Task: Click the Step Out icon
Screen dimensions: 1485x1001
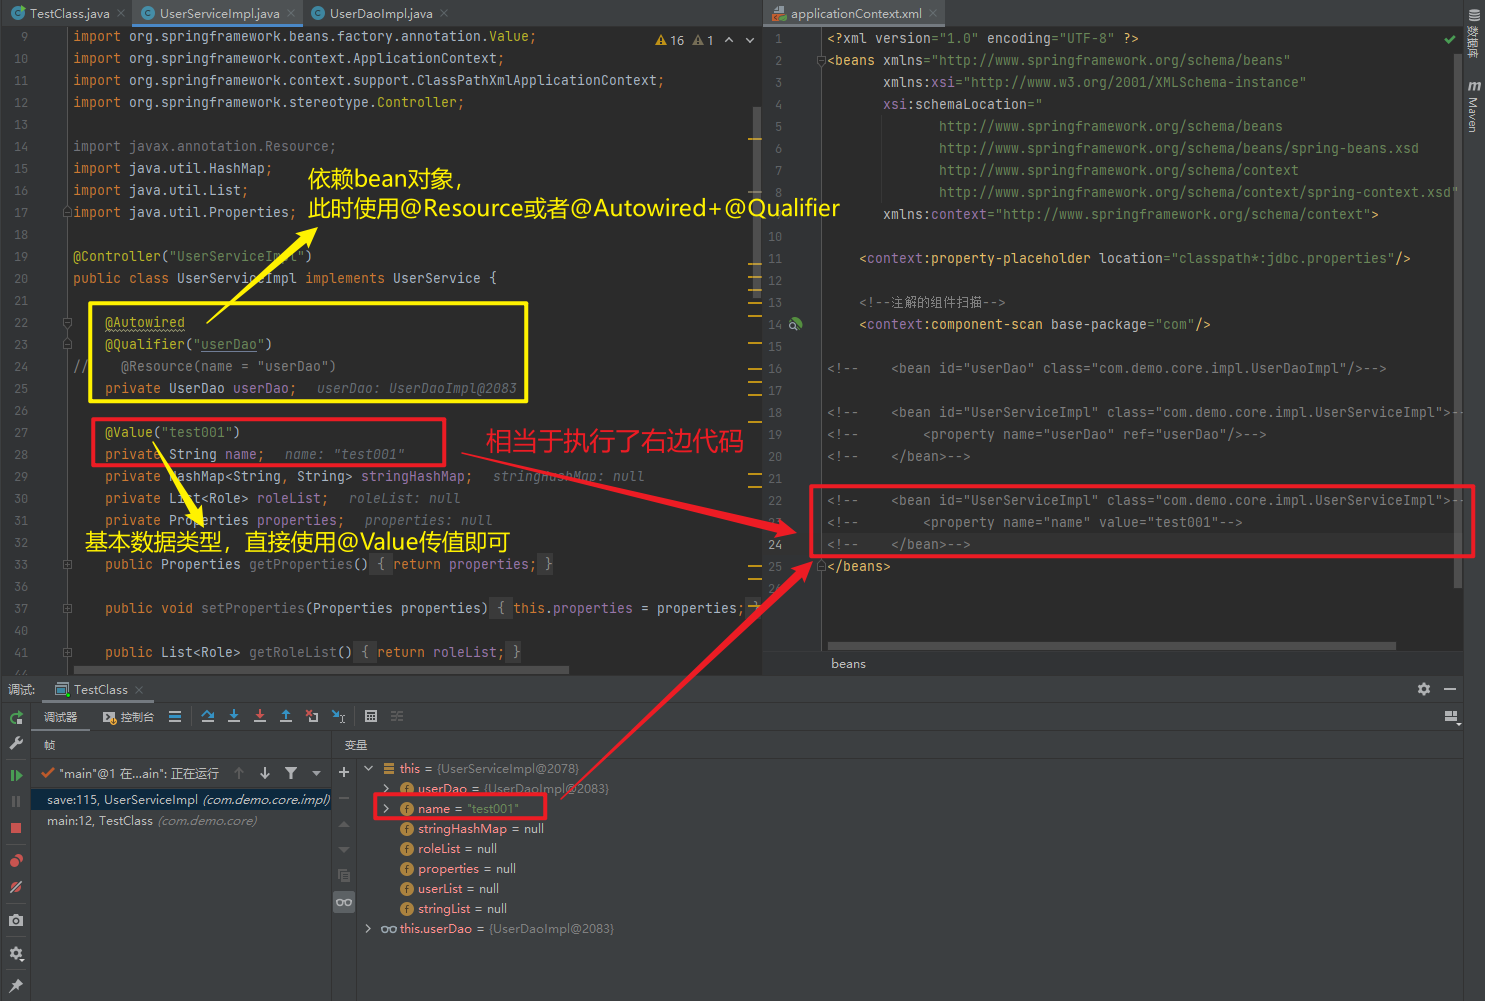Action: (x=286, y=716)
